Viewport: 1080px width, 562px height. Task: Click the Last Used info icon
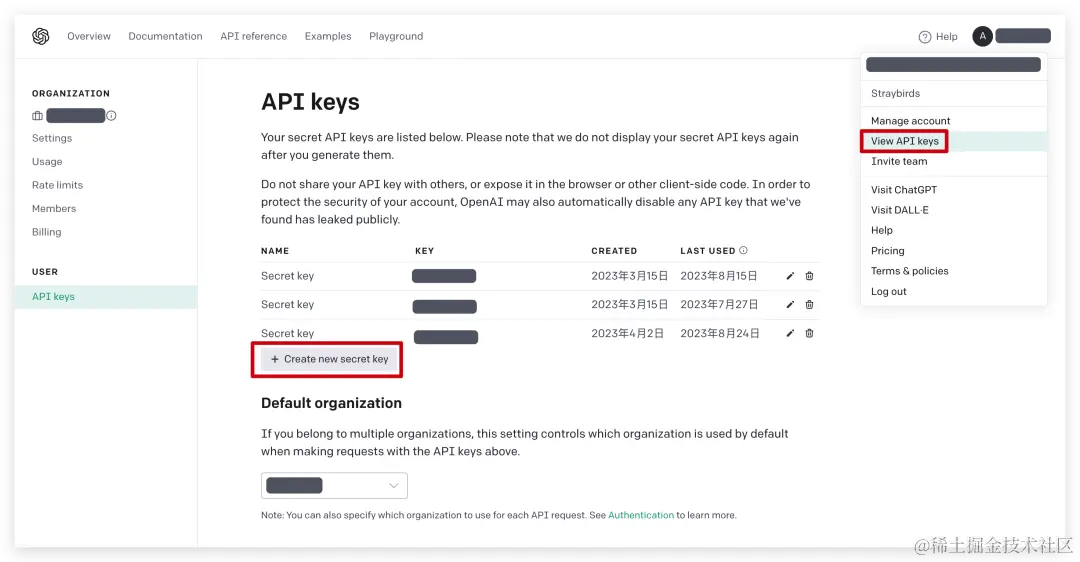[x=743, y=250]
